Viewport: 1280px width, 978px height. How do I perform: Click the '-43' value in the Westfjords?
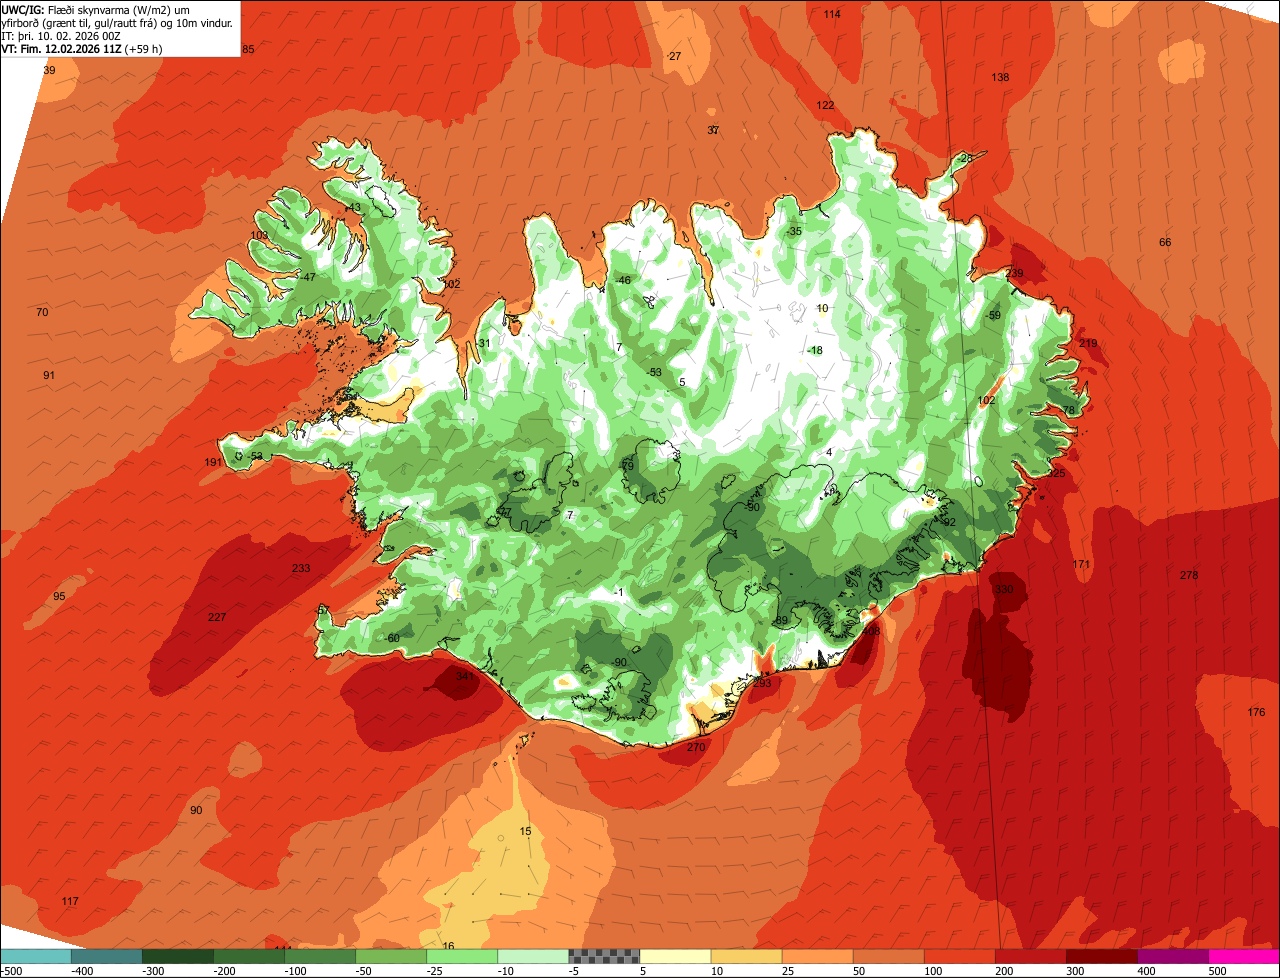(x=352, y=207)
